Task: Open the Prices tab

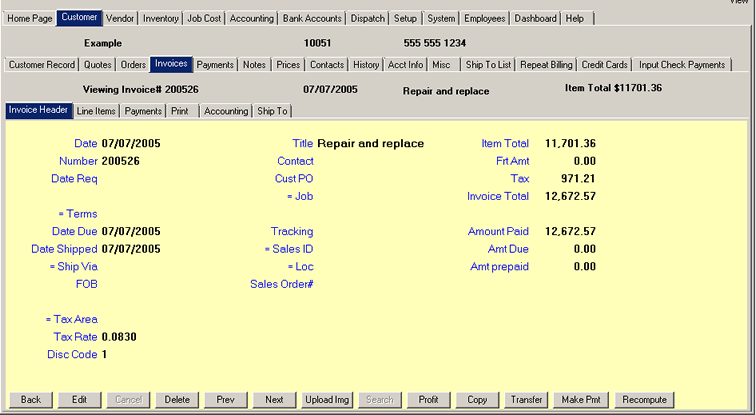Action: [x=288, y=65]
